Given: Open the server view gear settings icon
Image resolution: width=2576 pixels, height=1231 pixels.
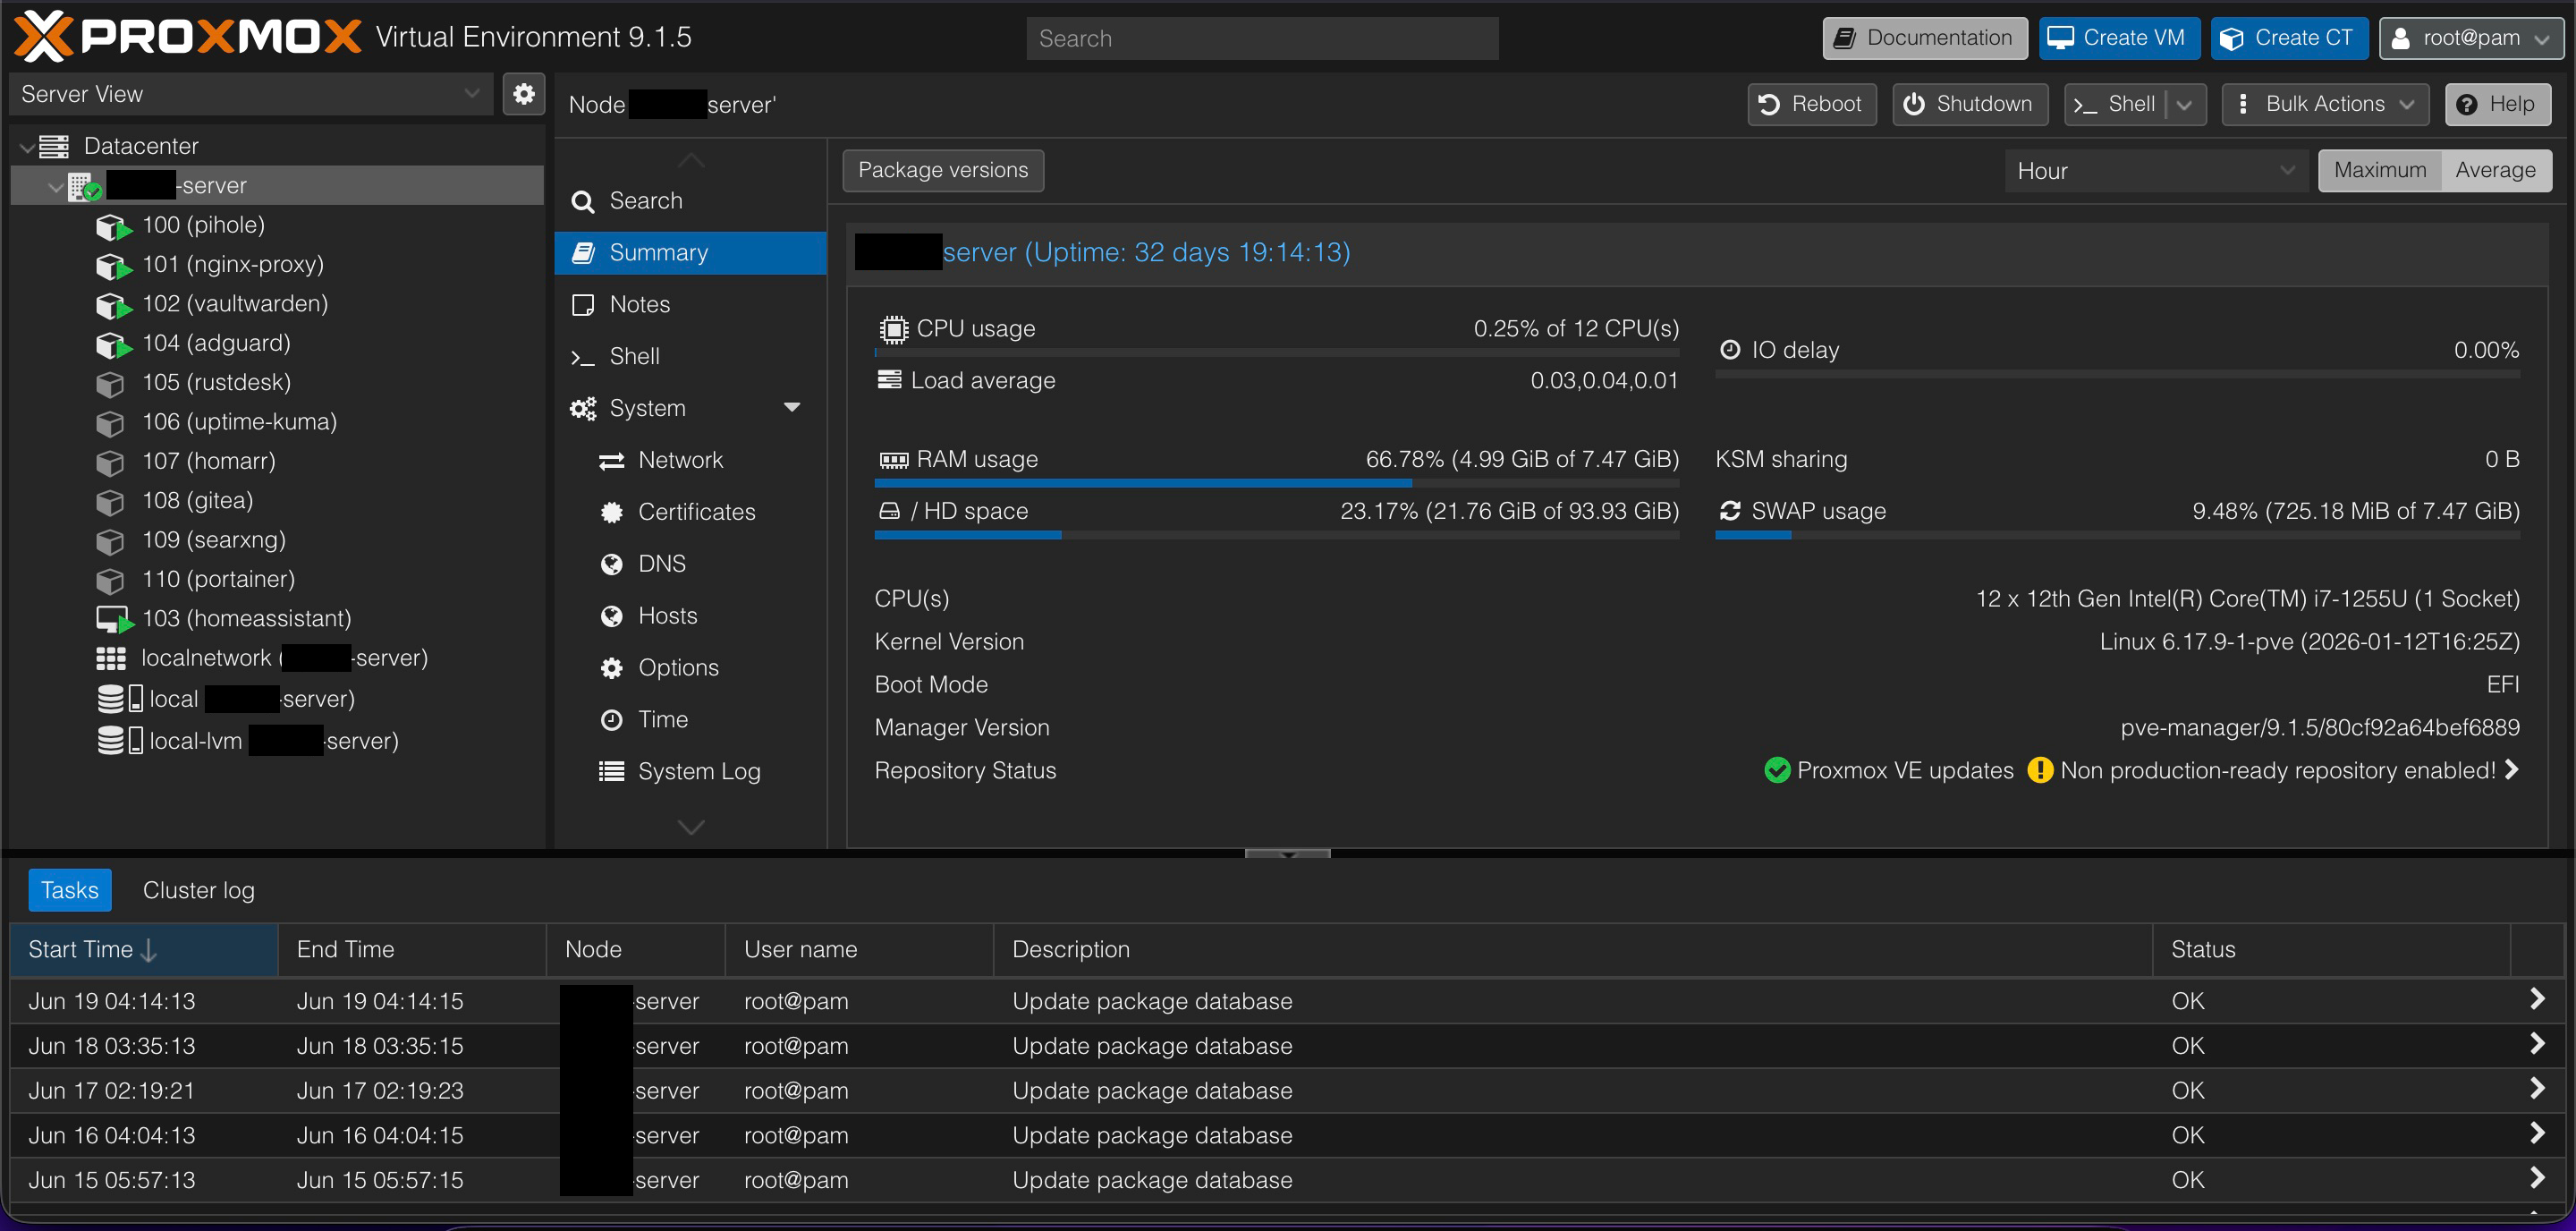Looking at the screenshot, I should point(523,94).
